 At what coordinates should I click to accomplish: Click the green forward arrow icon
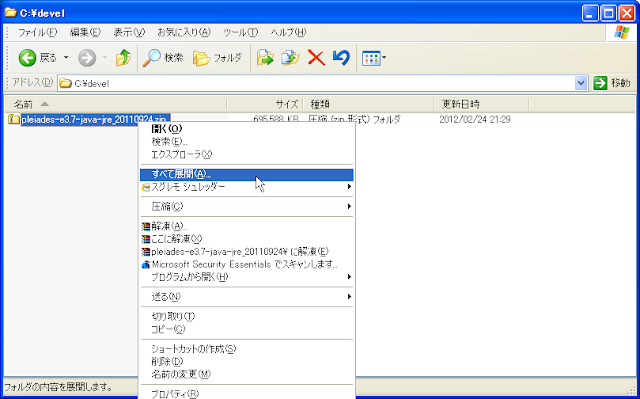tap(87, 58)
